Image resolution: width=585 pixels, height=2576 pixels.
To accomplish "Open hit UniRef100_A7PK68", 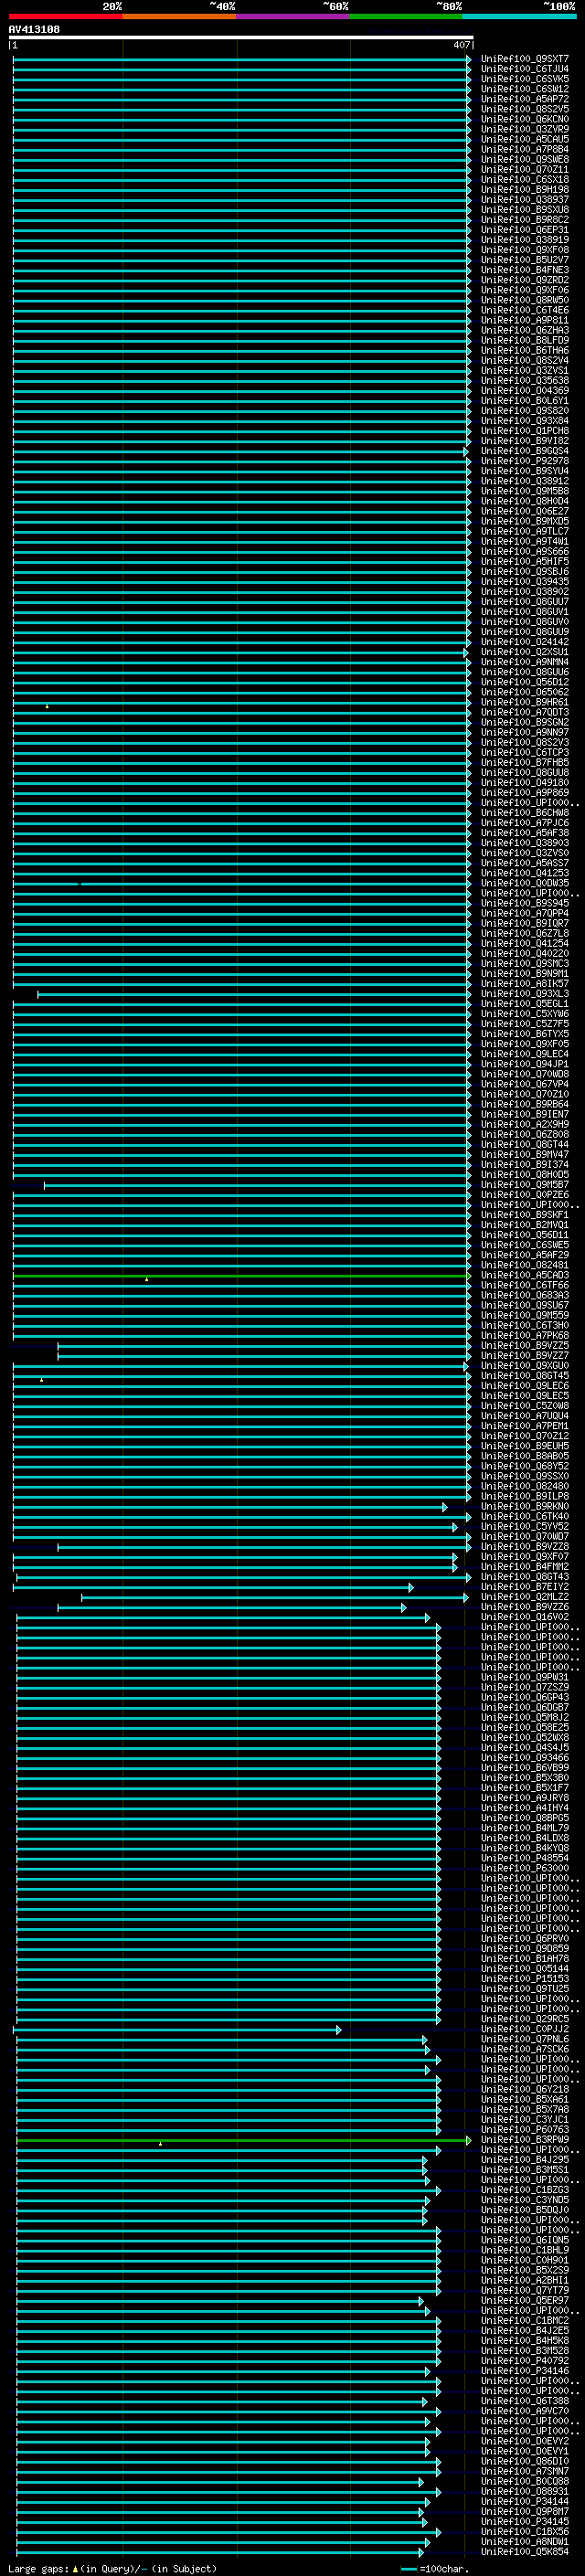I will click(525, 1336).
